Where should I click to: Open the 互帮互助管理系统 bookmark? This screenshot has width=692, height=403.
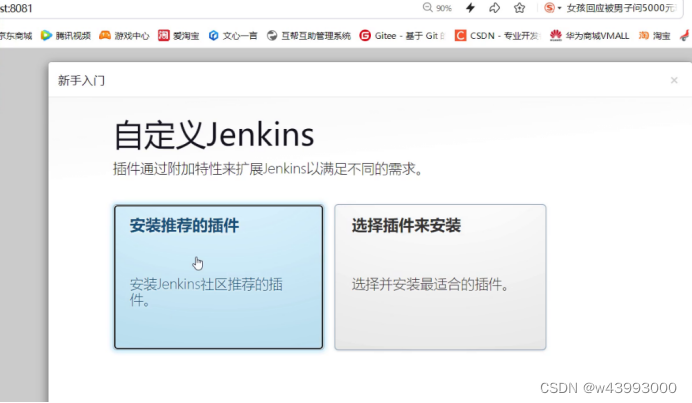[x=309, y=36]
